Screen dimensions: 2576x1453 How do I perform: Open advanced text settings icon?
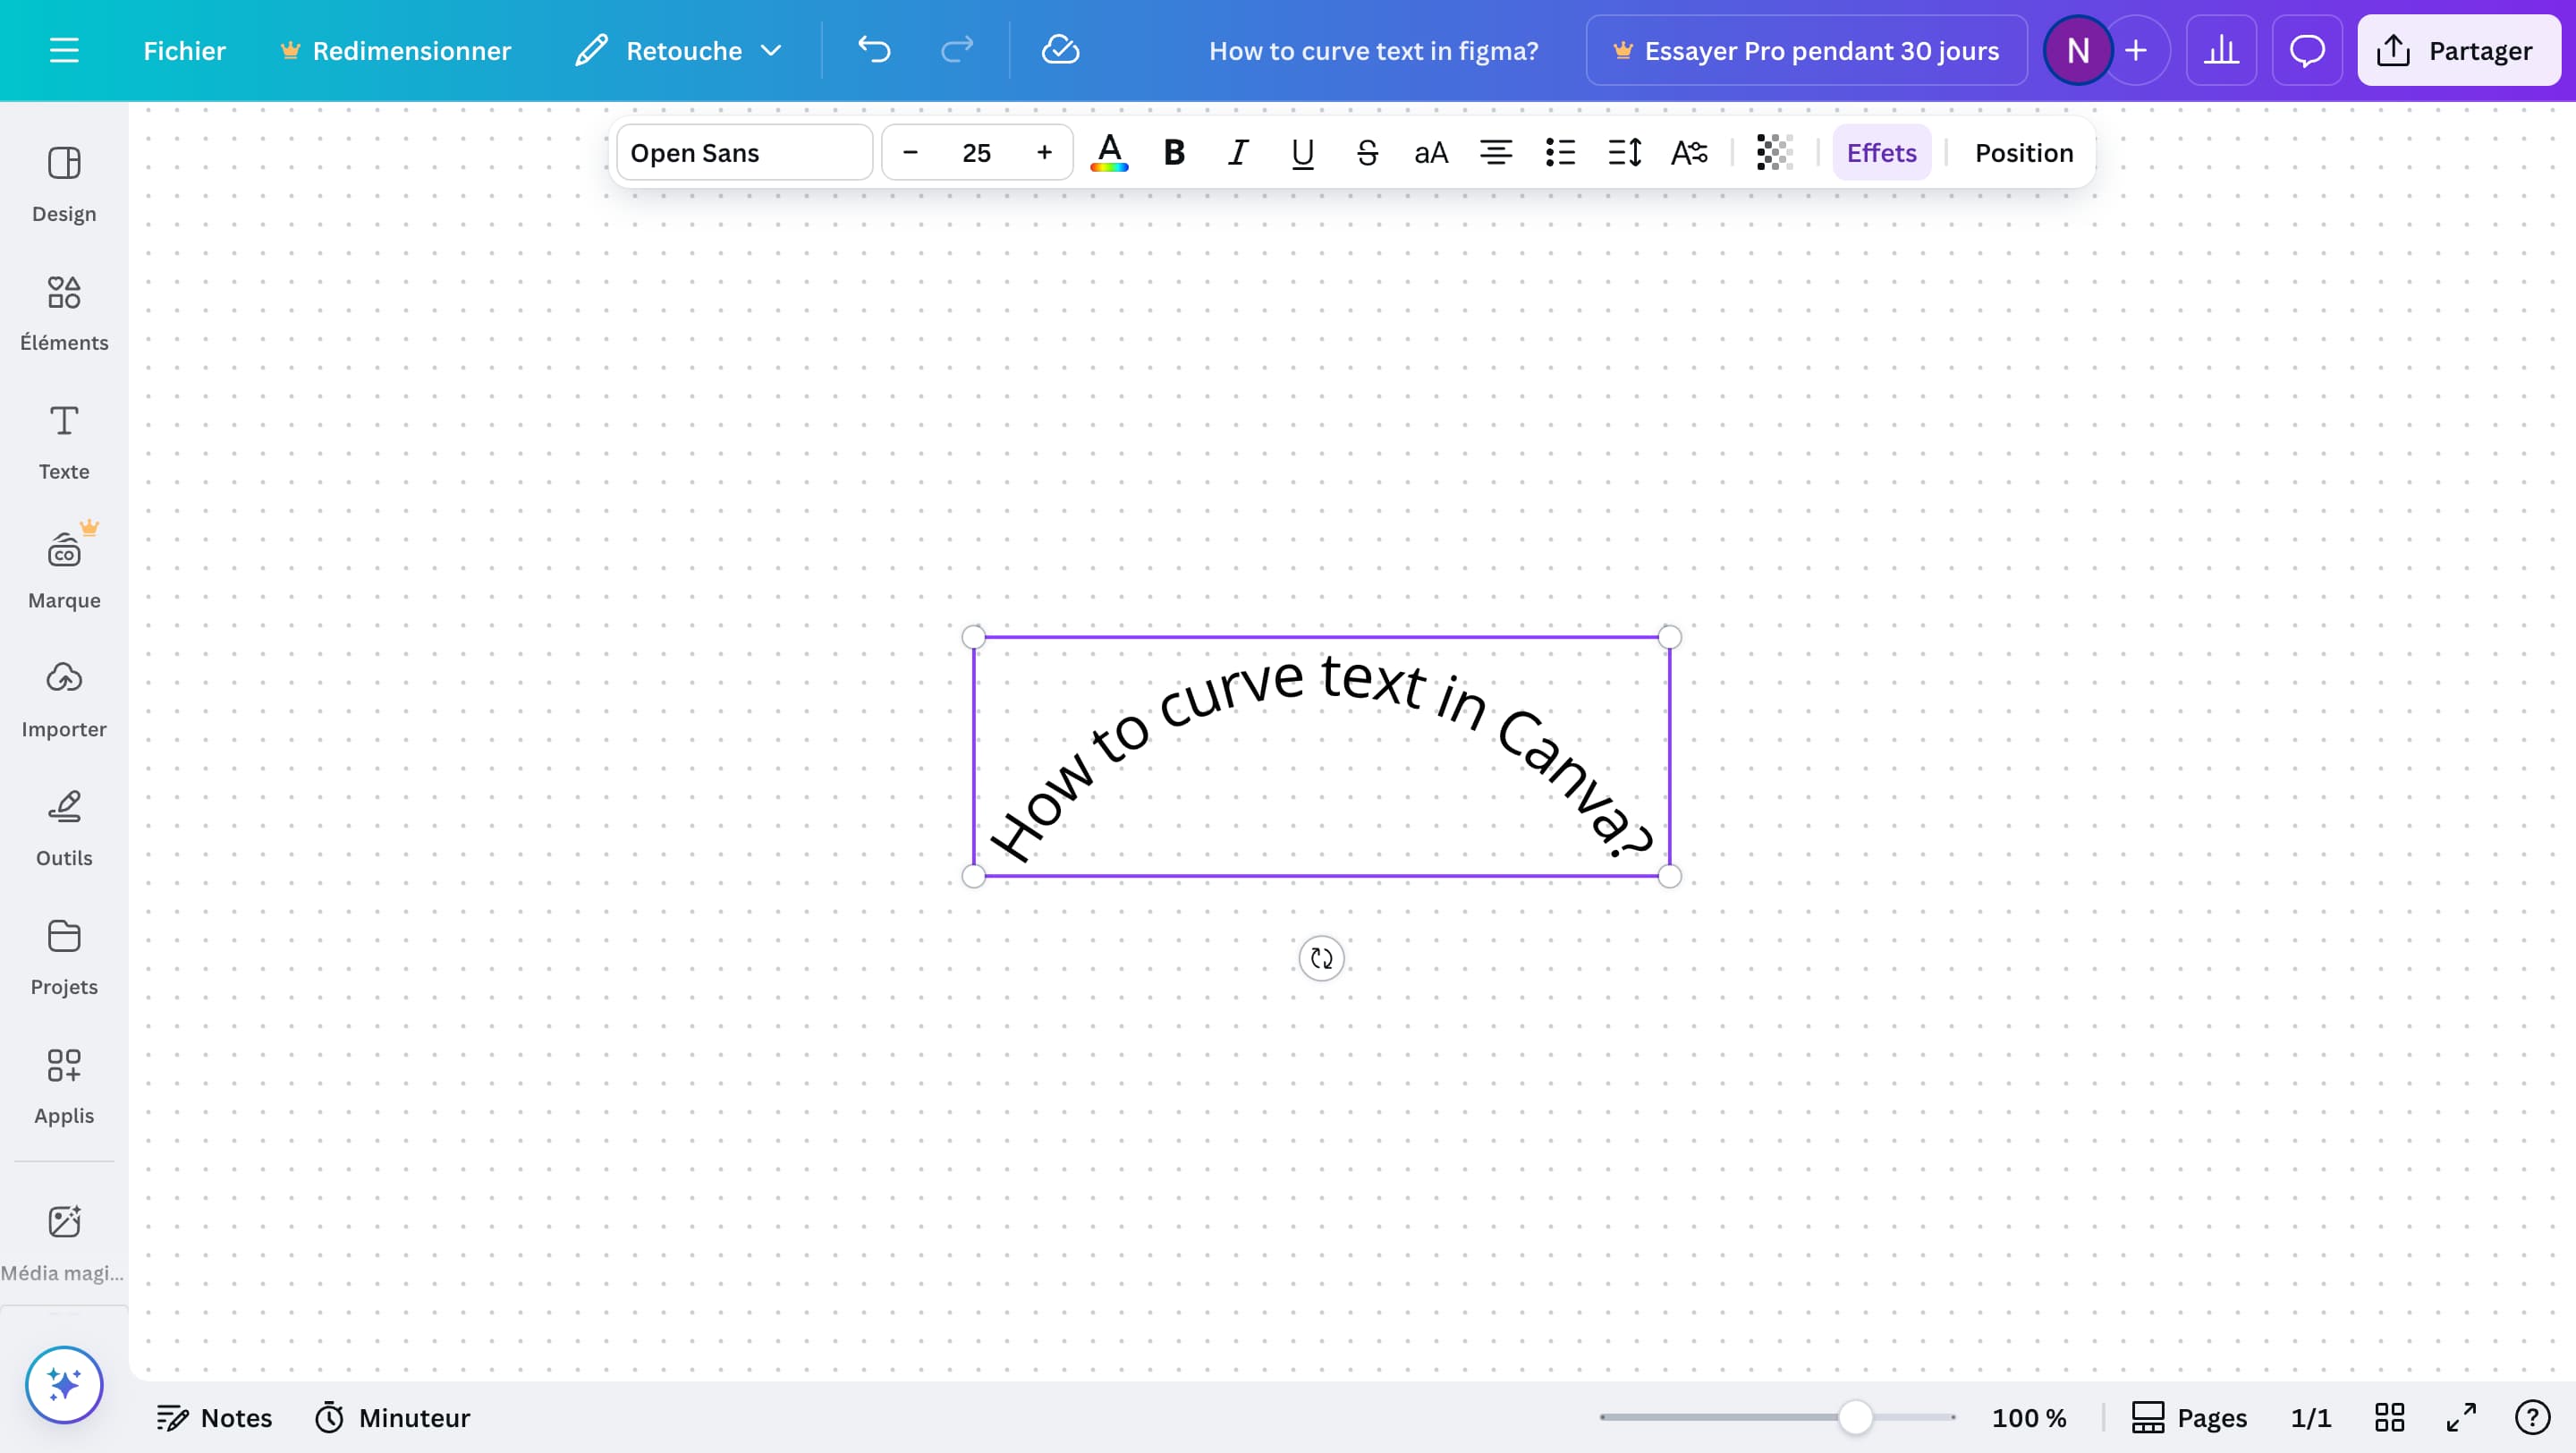point(1689,153)
